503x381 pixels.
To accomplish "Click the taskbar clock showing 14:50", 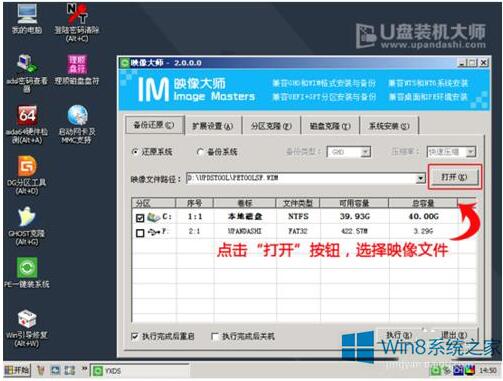I will click(488, 370).
